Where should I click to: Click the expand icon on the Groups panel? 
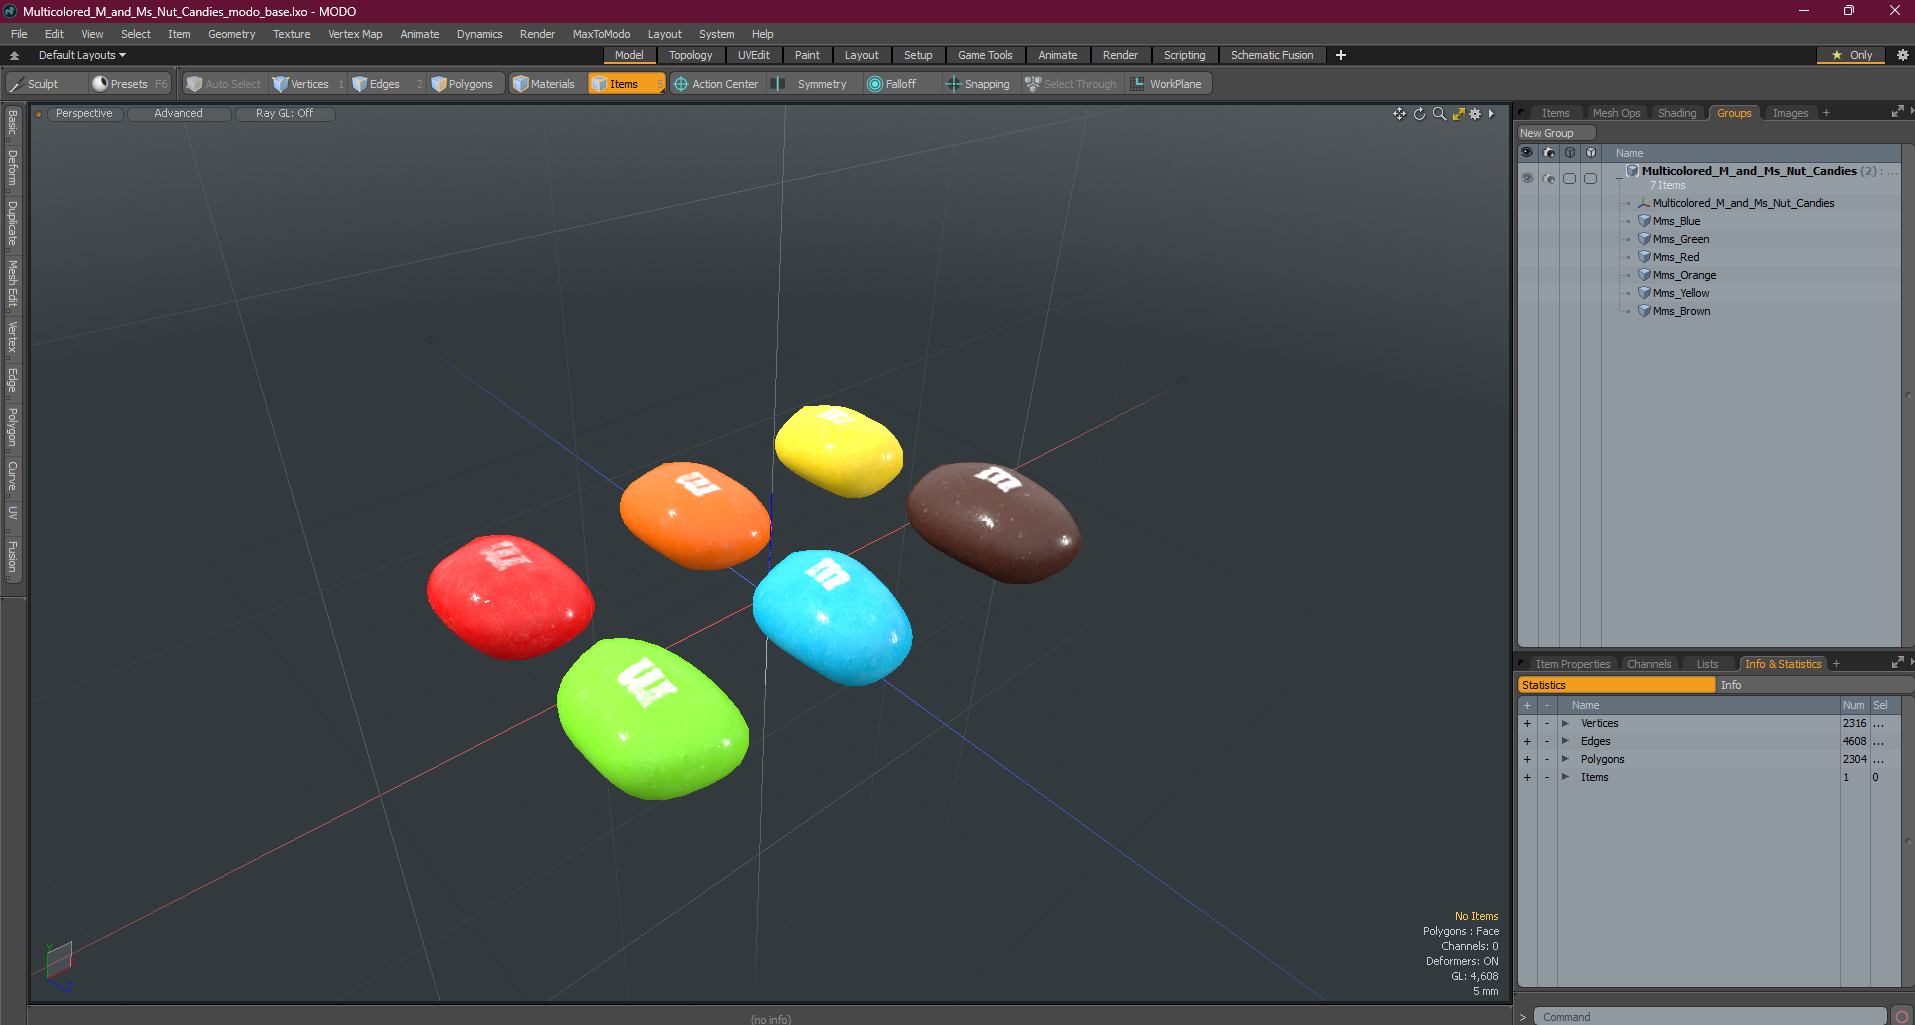coord(1897,112)
